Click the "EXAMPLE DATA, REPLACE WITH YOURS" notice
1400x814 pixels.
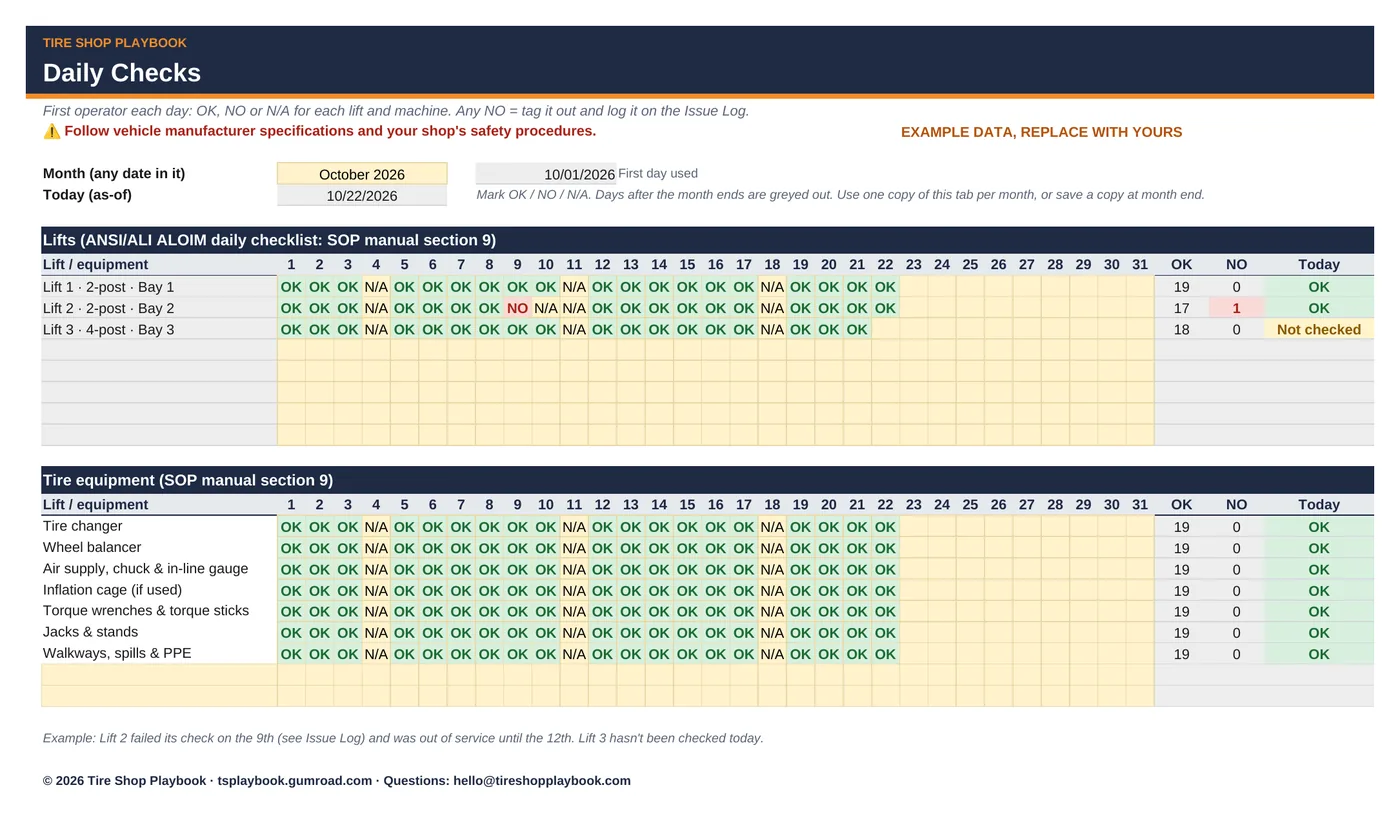click(1041, 132)
